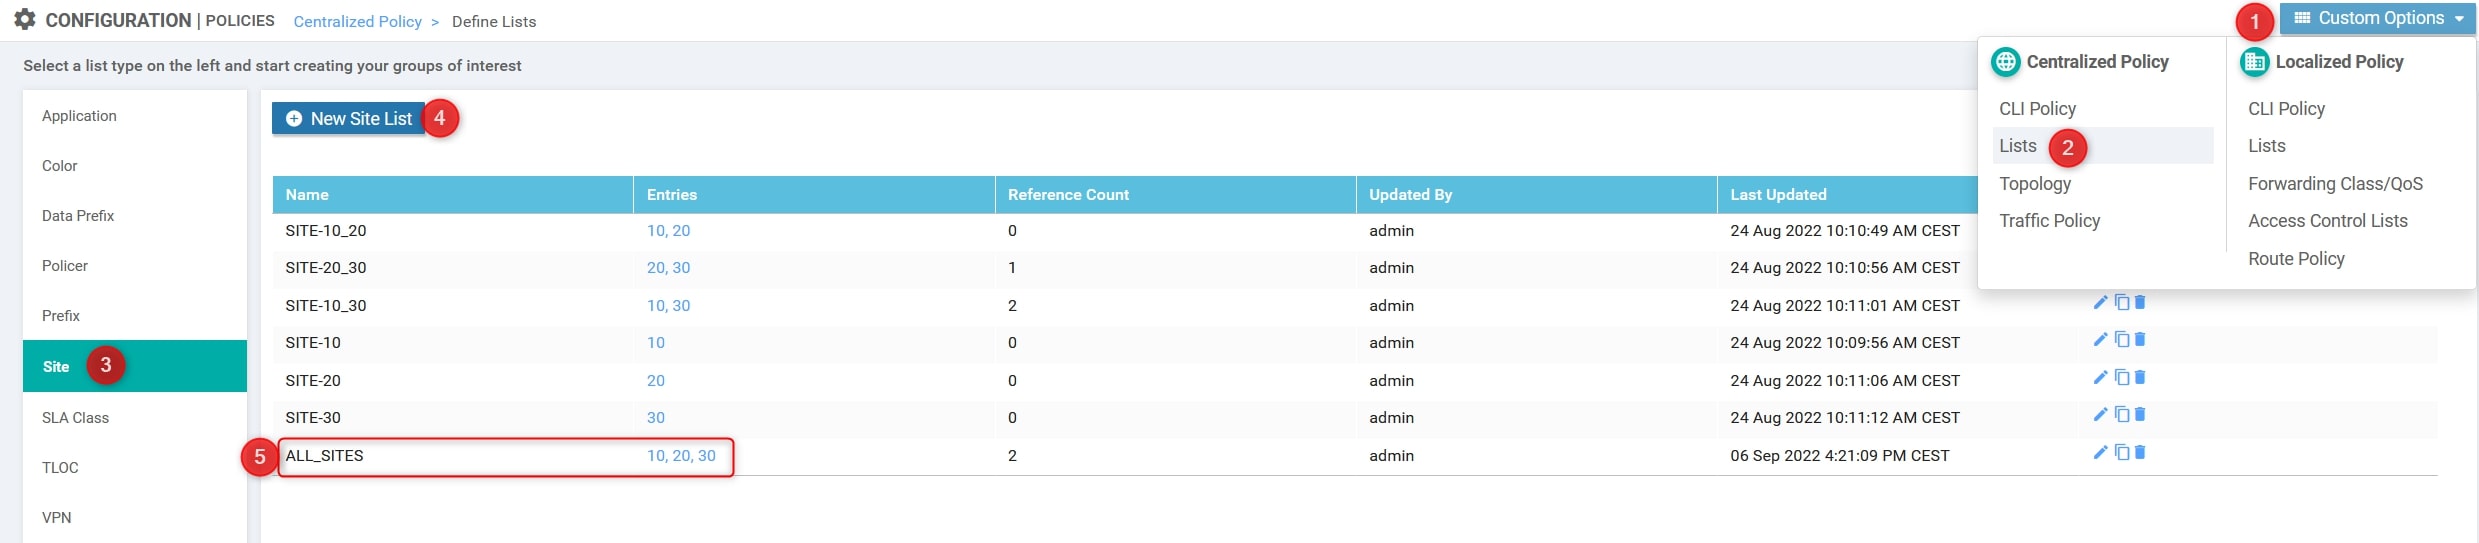2479x543 pixels.
Task: Select the Data Prefix list type
Action: click(x=78, y=216)
